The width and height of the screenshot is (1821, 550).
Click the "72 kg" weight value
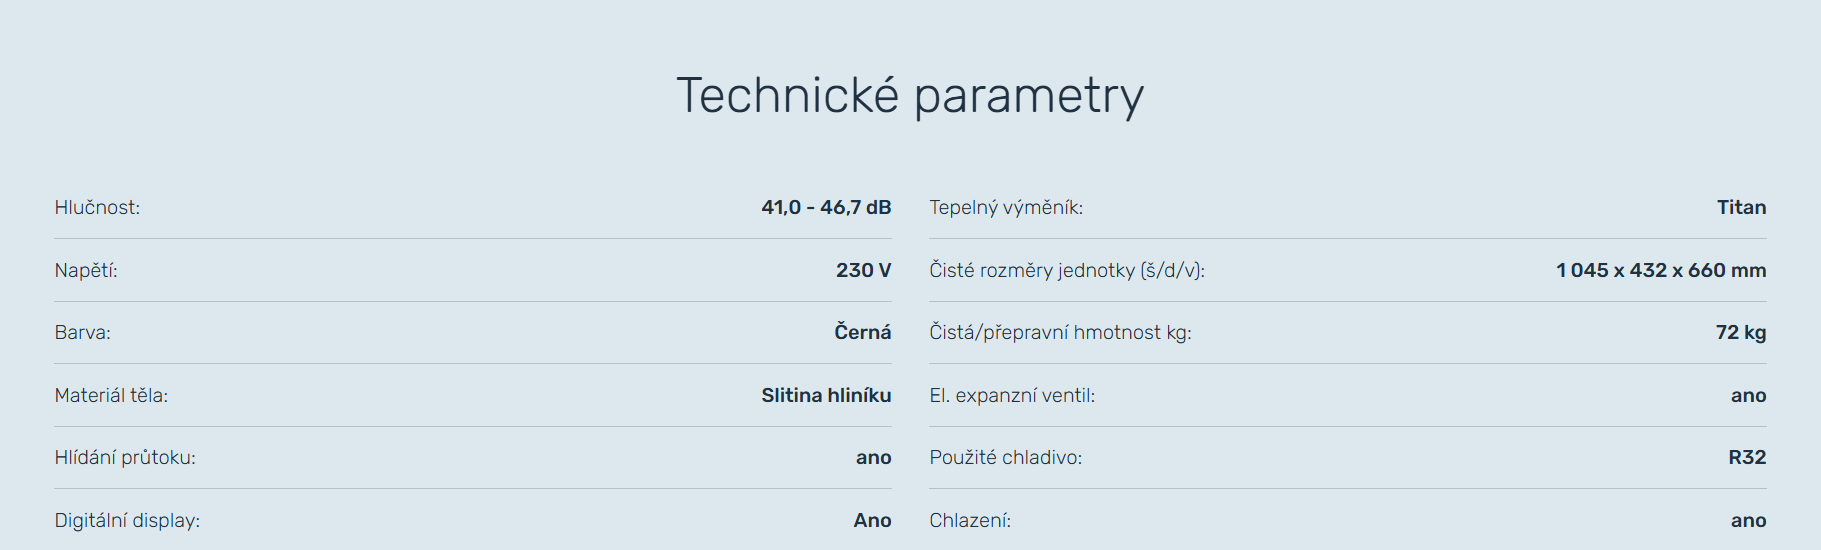click(1740, 333)
